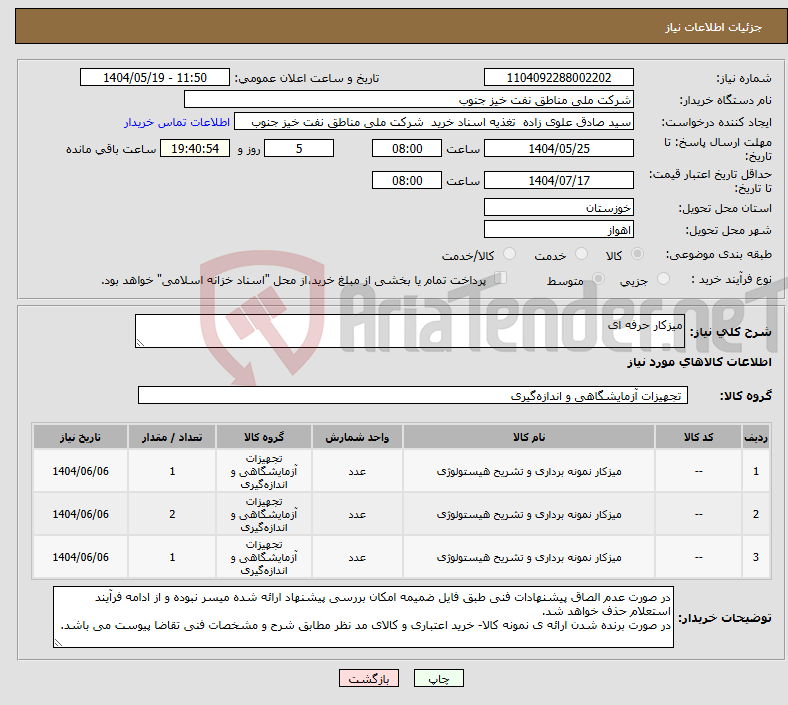Click the نام کالا column header

(529, 437)
